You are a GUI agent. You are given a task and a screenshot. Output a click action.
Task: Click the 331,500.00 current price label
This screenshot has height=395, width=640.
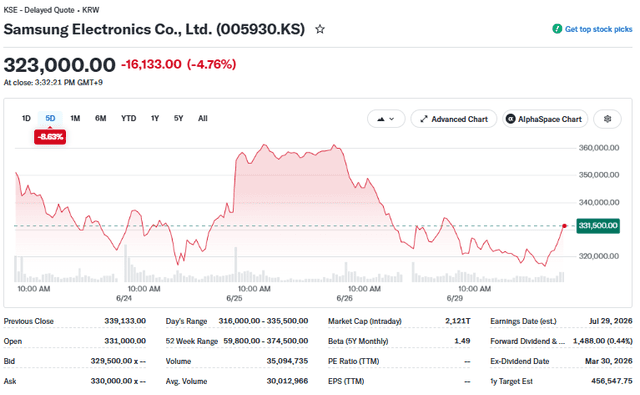[598, 226]
